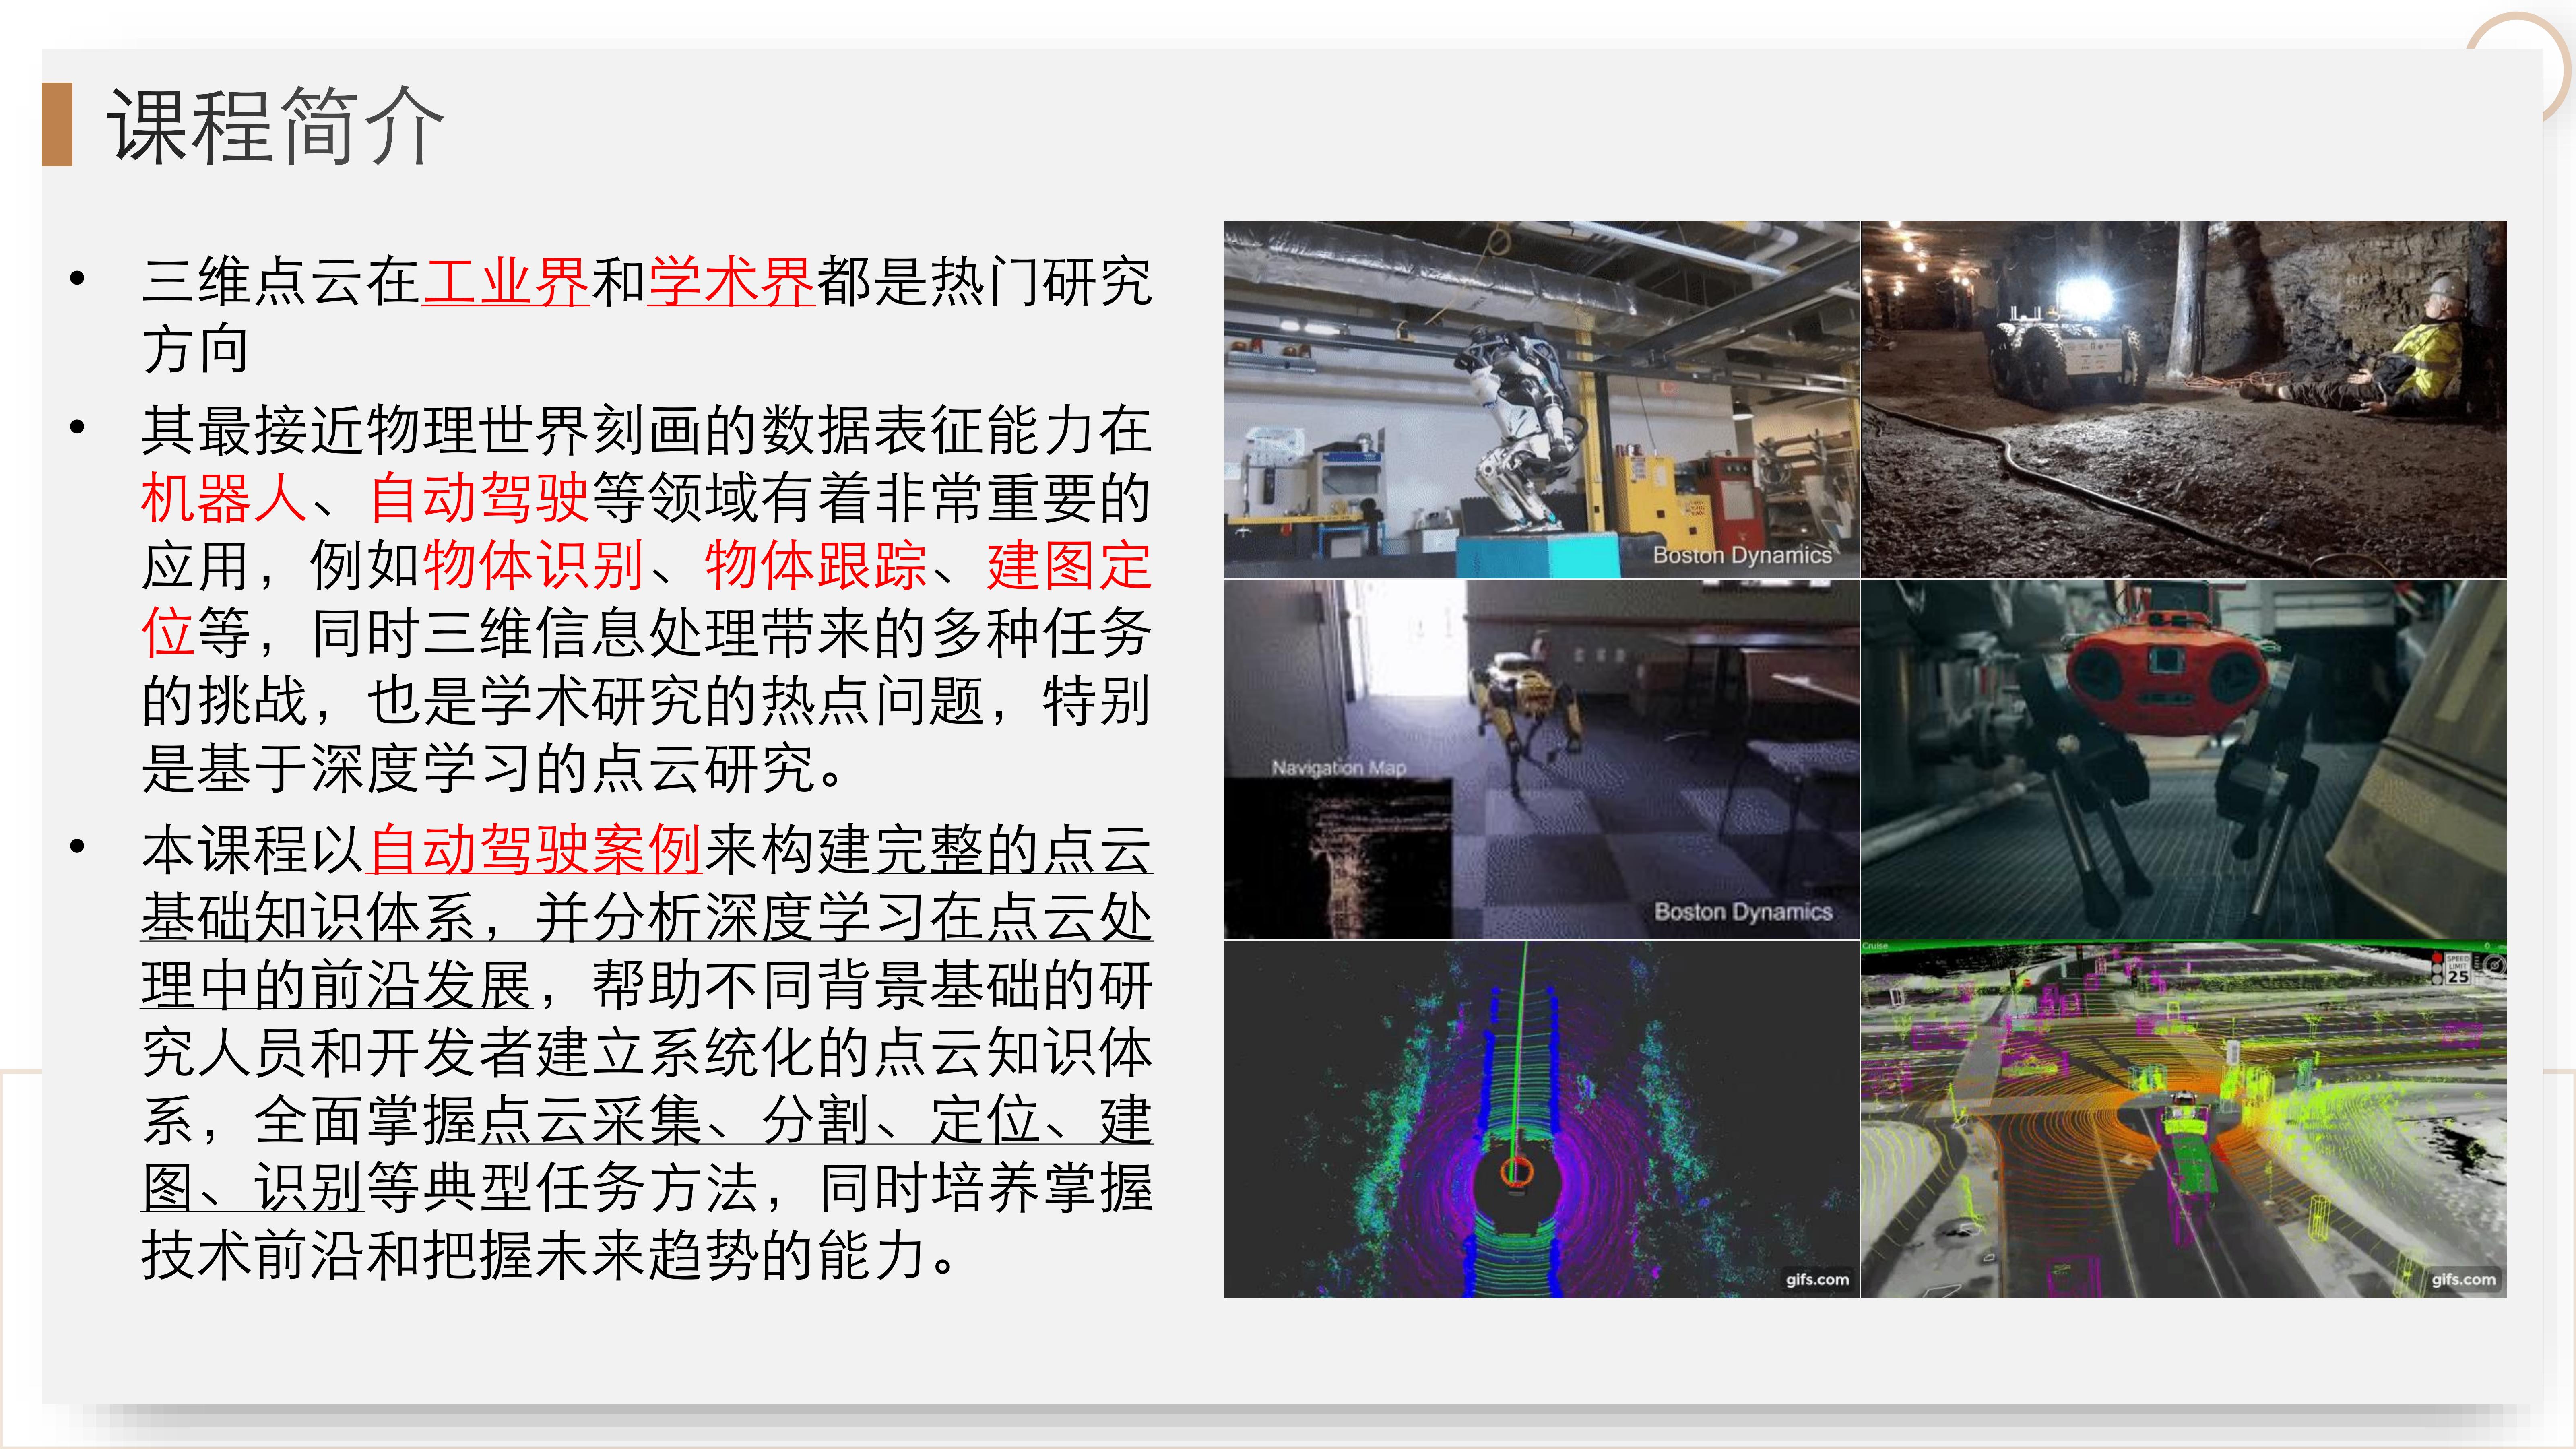2576x1449 pixels.
Task: Click the street intersection point cloud image
Action: coord(2183,1119)
